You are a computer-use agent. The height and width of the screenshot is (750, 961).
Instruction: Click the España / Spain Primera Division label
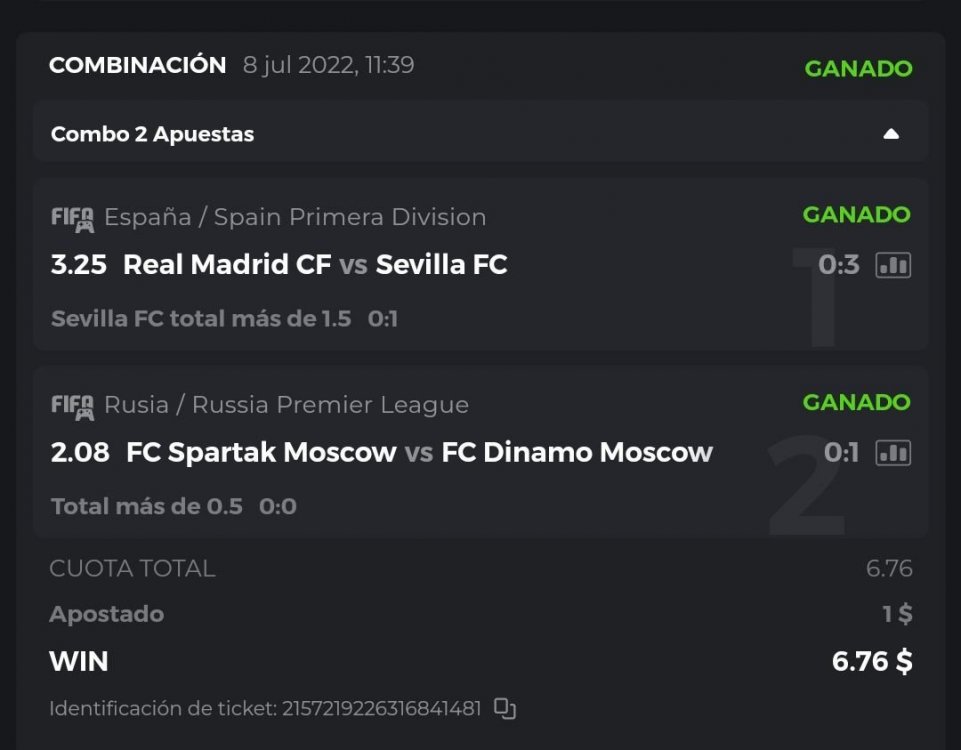pos(295,217)
